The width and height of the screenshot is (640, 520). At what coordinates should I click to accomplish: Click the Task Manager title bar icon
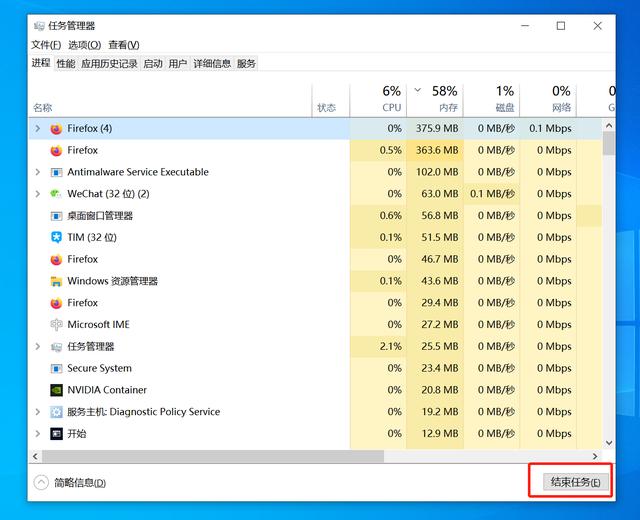39,26
